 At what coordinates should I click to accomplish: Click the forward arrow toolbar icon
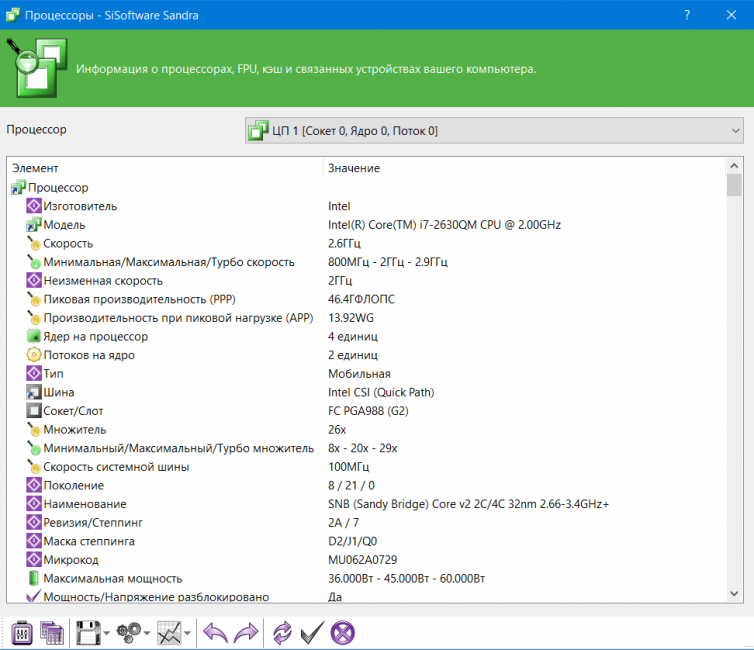tap(246, 633)
